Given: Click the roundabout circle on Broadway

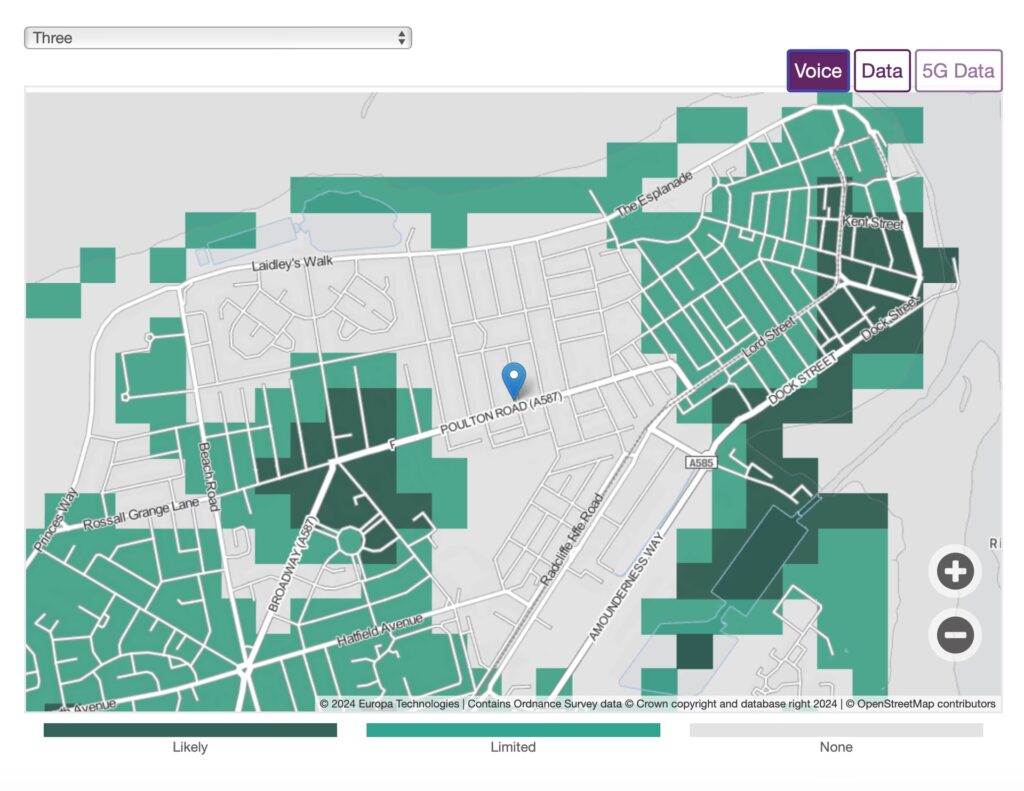Looking at the screenshot, I should pyautogui.click(x=349, y=541).
